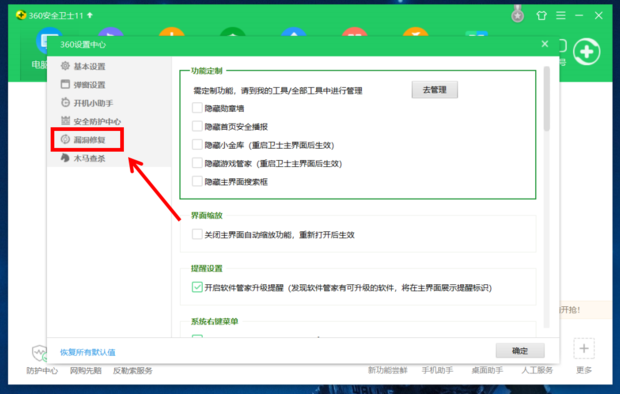Check the 隐藏游戏管家 option
The height and width of the screenshot is (394, 620).
pos(197,163)
